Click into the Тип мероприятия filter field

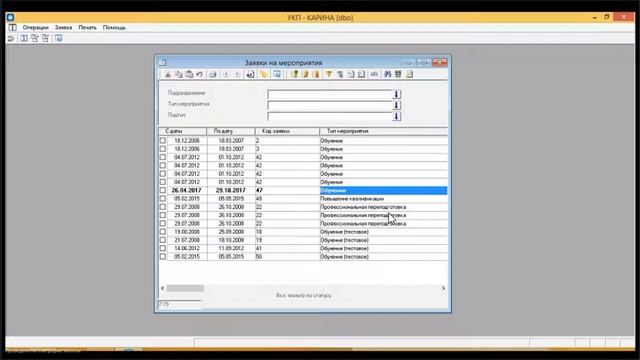330,105
